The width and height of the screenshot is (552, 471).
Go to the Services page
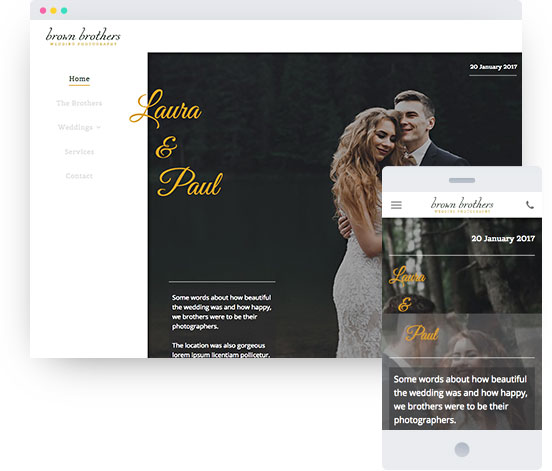tap(79, 152)
